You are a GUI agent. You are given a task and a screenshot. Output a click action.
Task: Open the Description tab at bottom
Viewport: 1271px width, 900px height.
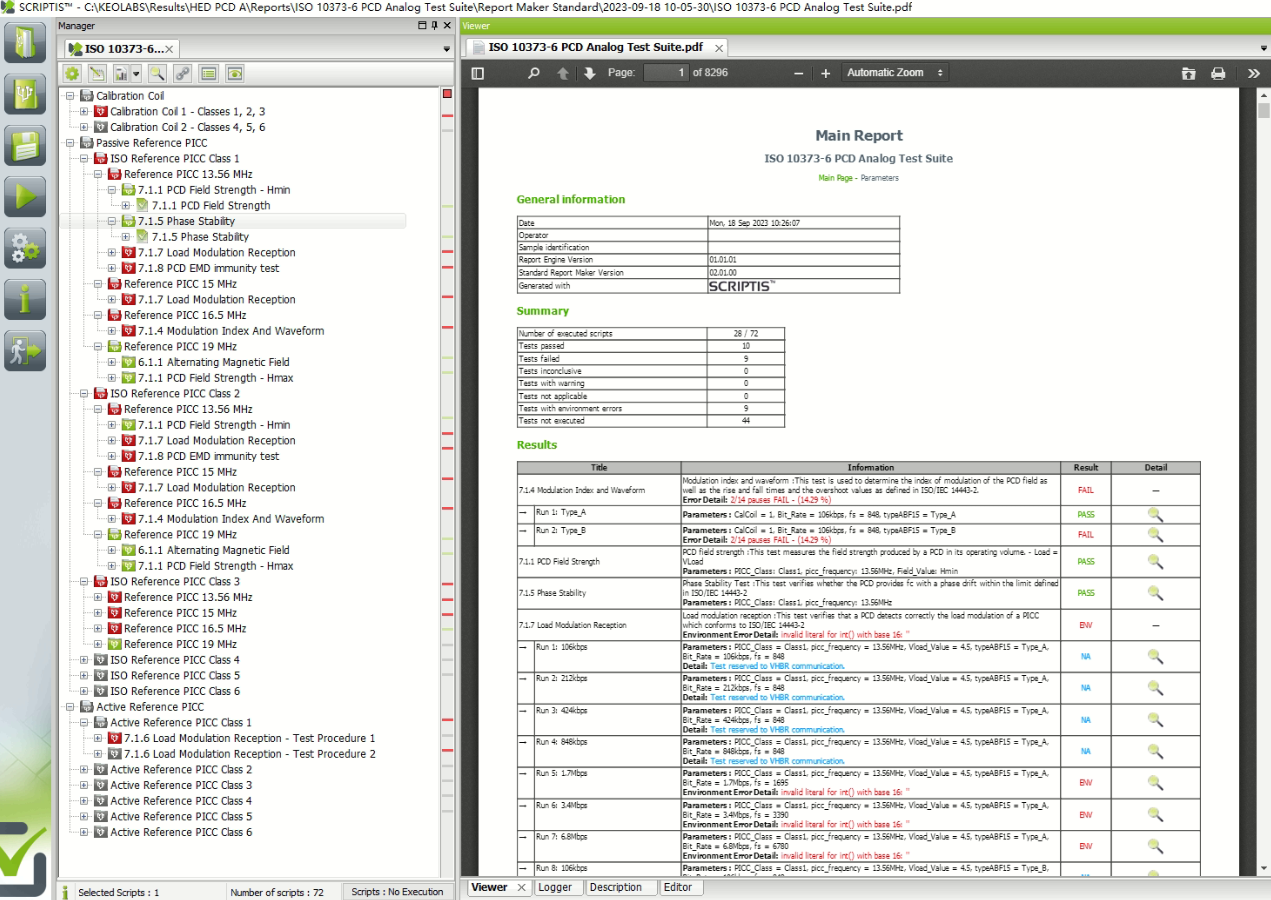(615, 887)
